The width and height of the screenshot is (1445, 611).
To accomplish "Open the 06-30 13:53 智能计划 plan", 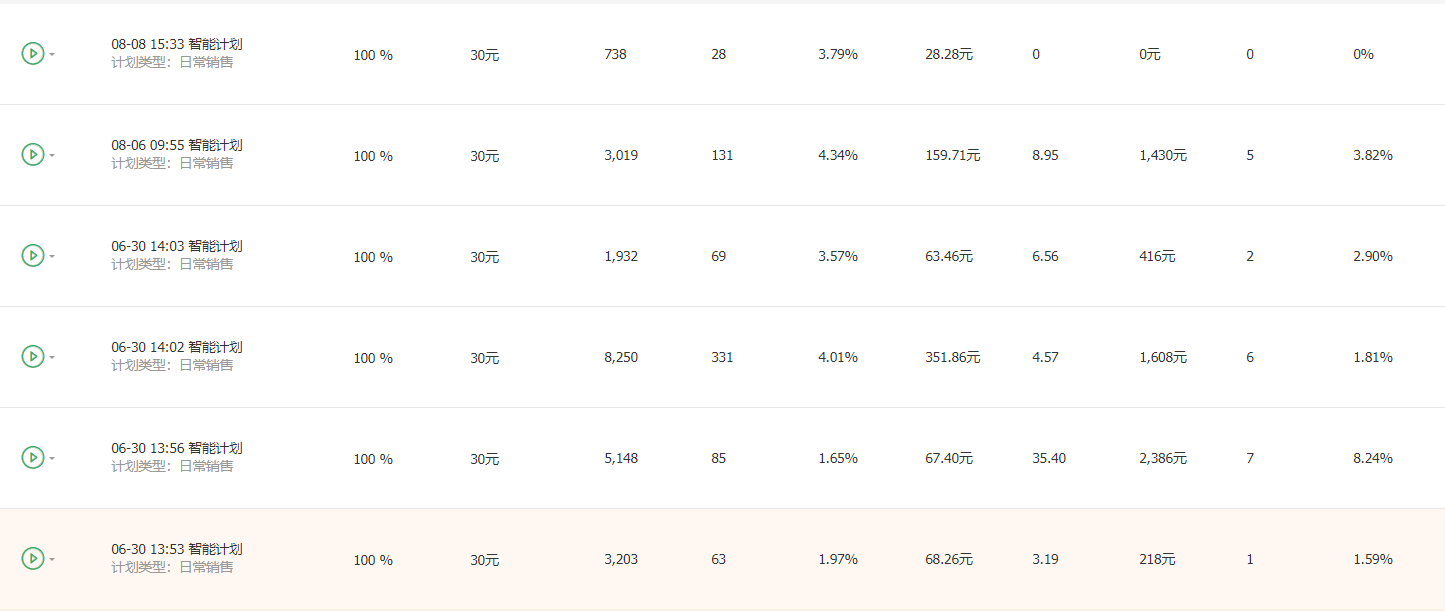I will tap(177, 549).
